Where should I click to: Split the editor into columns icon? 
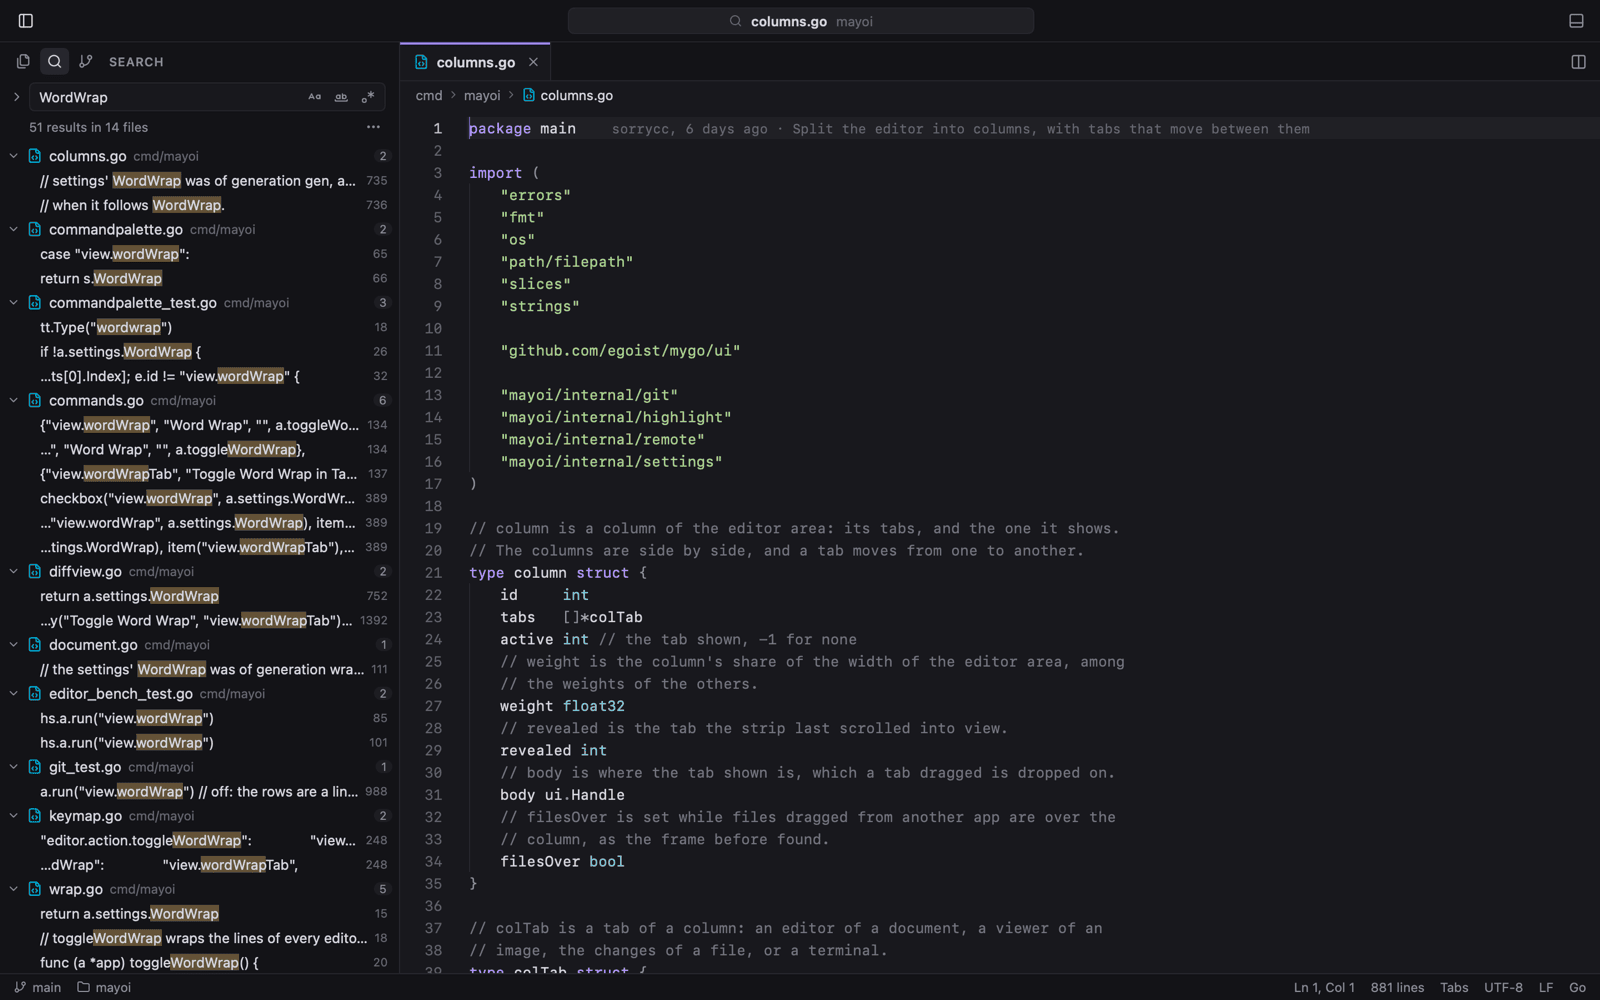click(1578, 62)
